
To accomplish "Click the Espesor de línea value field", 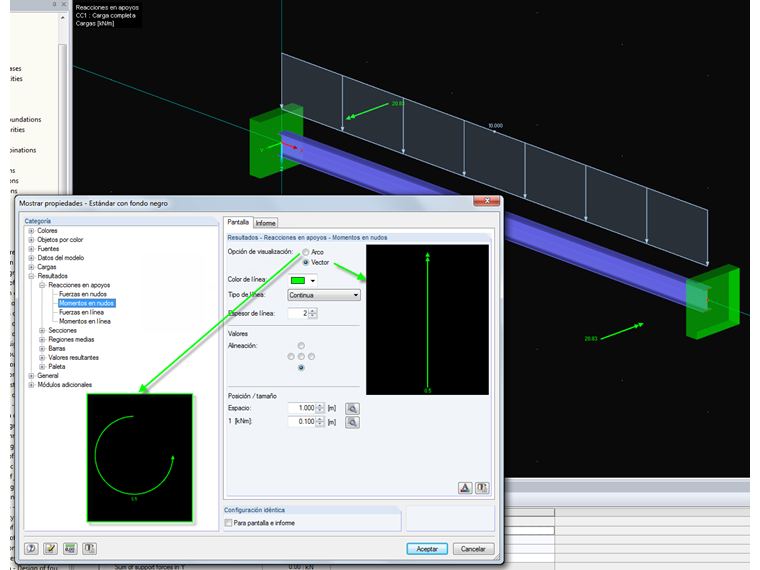I will coord(298,313).
